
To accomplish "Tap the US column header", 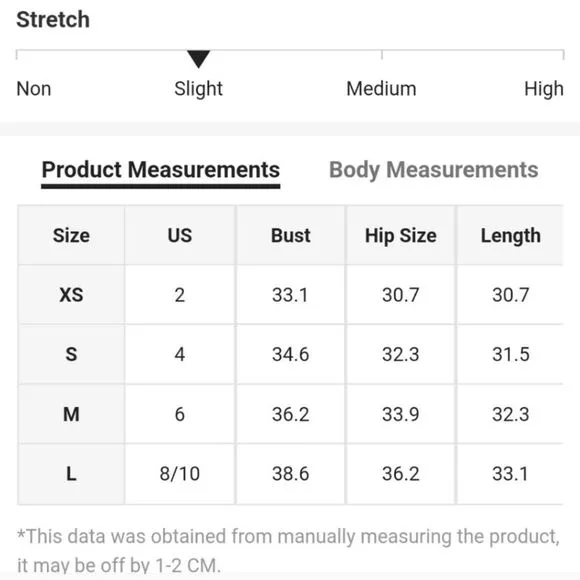I will point(180,235).
